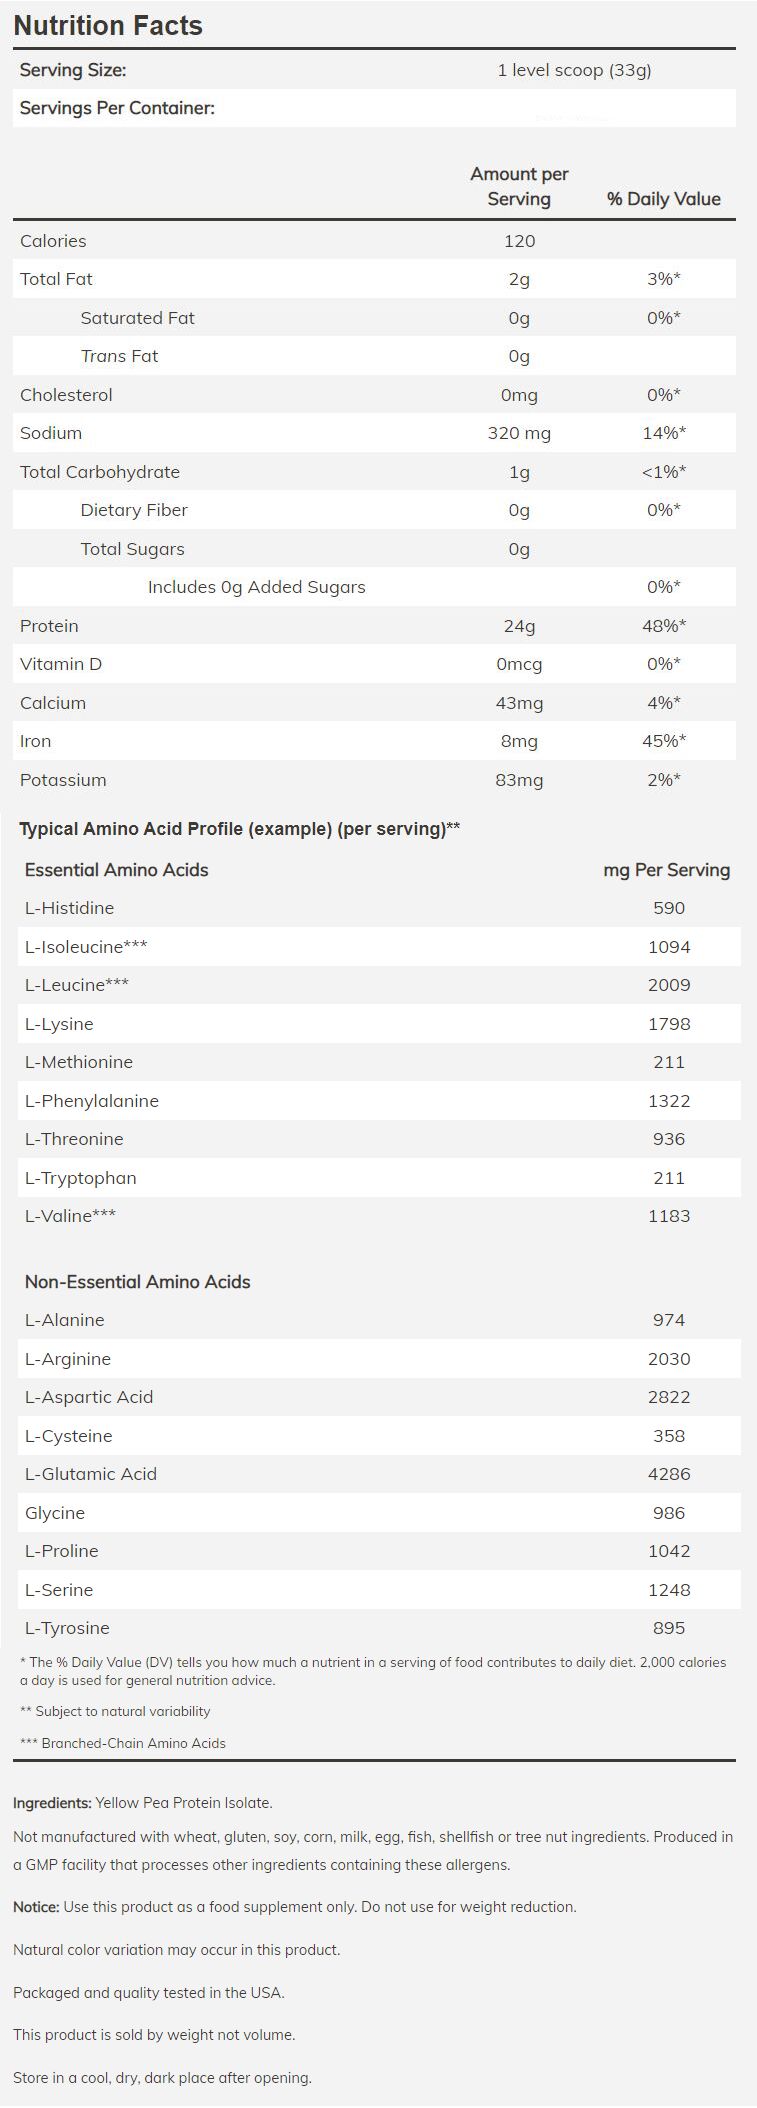Click the Nutrition Facts heading
Viewport: 757px width, 2108px height.
point(108,25)
